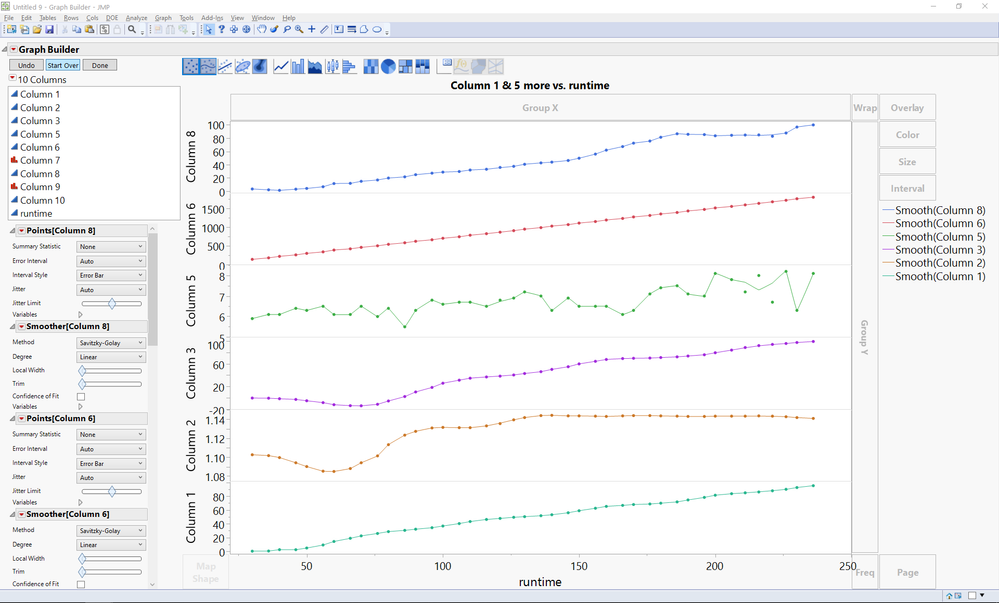Activate the Brush tool
The height and width of the screenshot is (603, 999).
tap(275, 30)
